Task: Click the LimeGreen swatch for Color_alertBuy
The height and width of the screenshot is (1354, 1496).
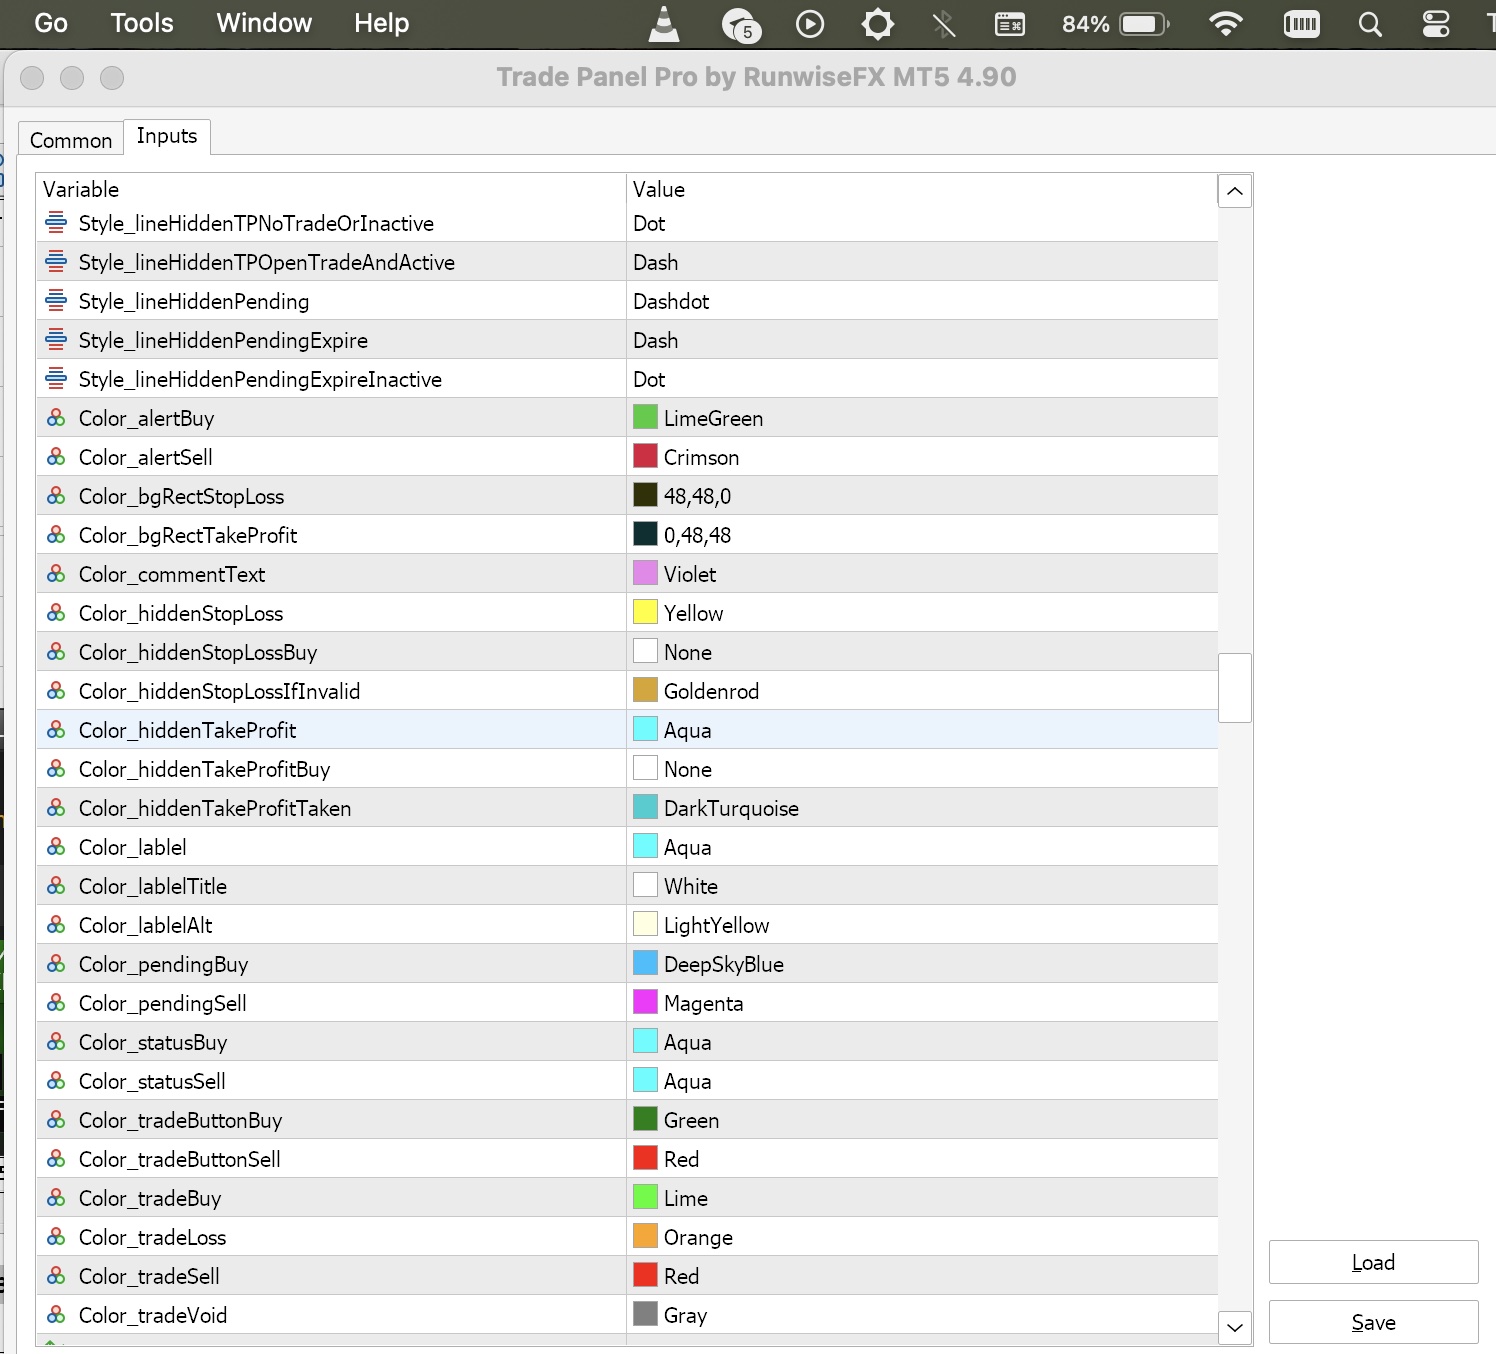Action: tap(645, 417)
